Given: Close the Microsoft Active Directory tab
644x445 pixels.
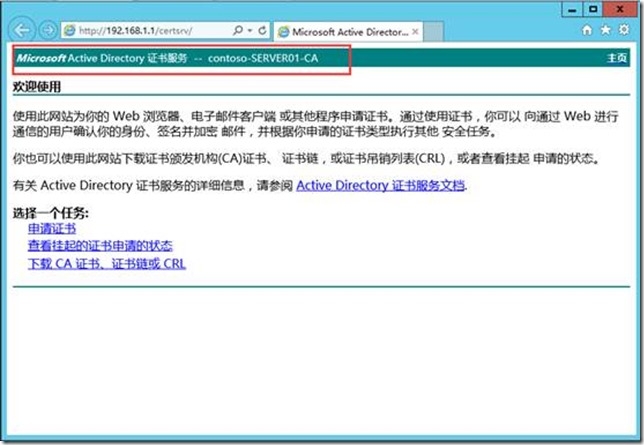Looking at the screenshot, I should [415, 31].
